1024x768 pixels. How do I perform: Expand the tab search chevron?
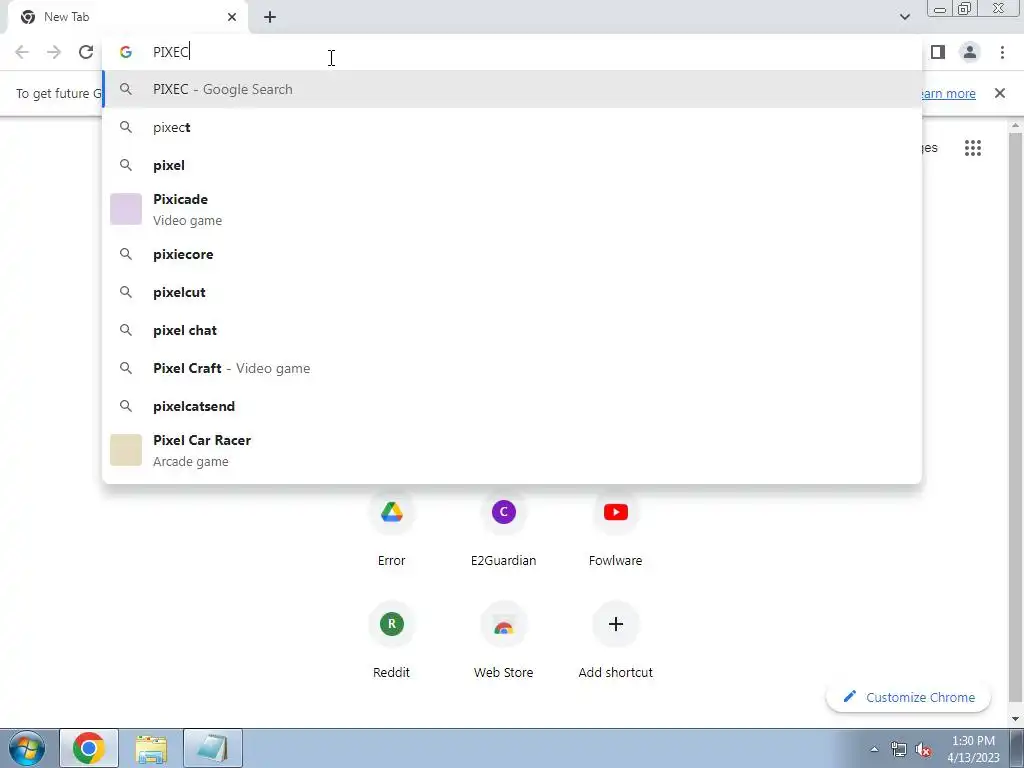[904, 17]
